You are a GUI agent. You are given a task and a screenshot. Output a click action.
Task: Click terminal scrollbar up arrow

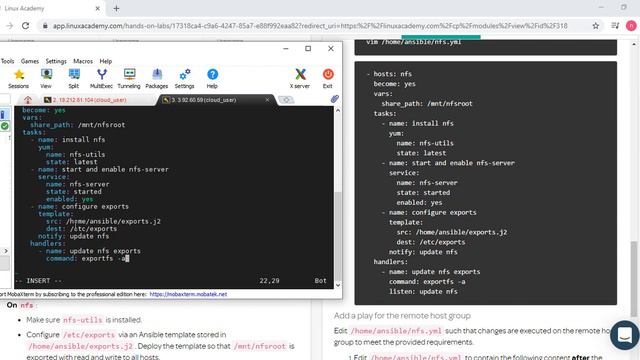tap(338, 111)
